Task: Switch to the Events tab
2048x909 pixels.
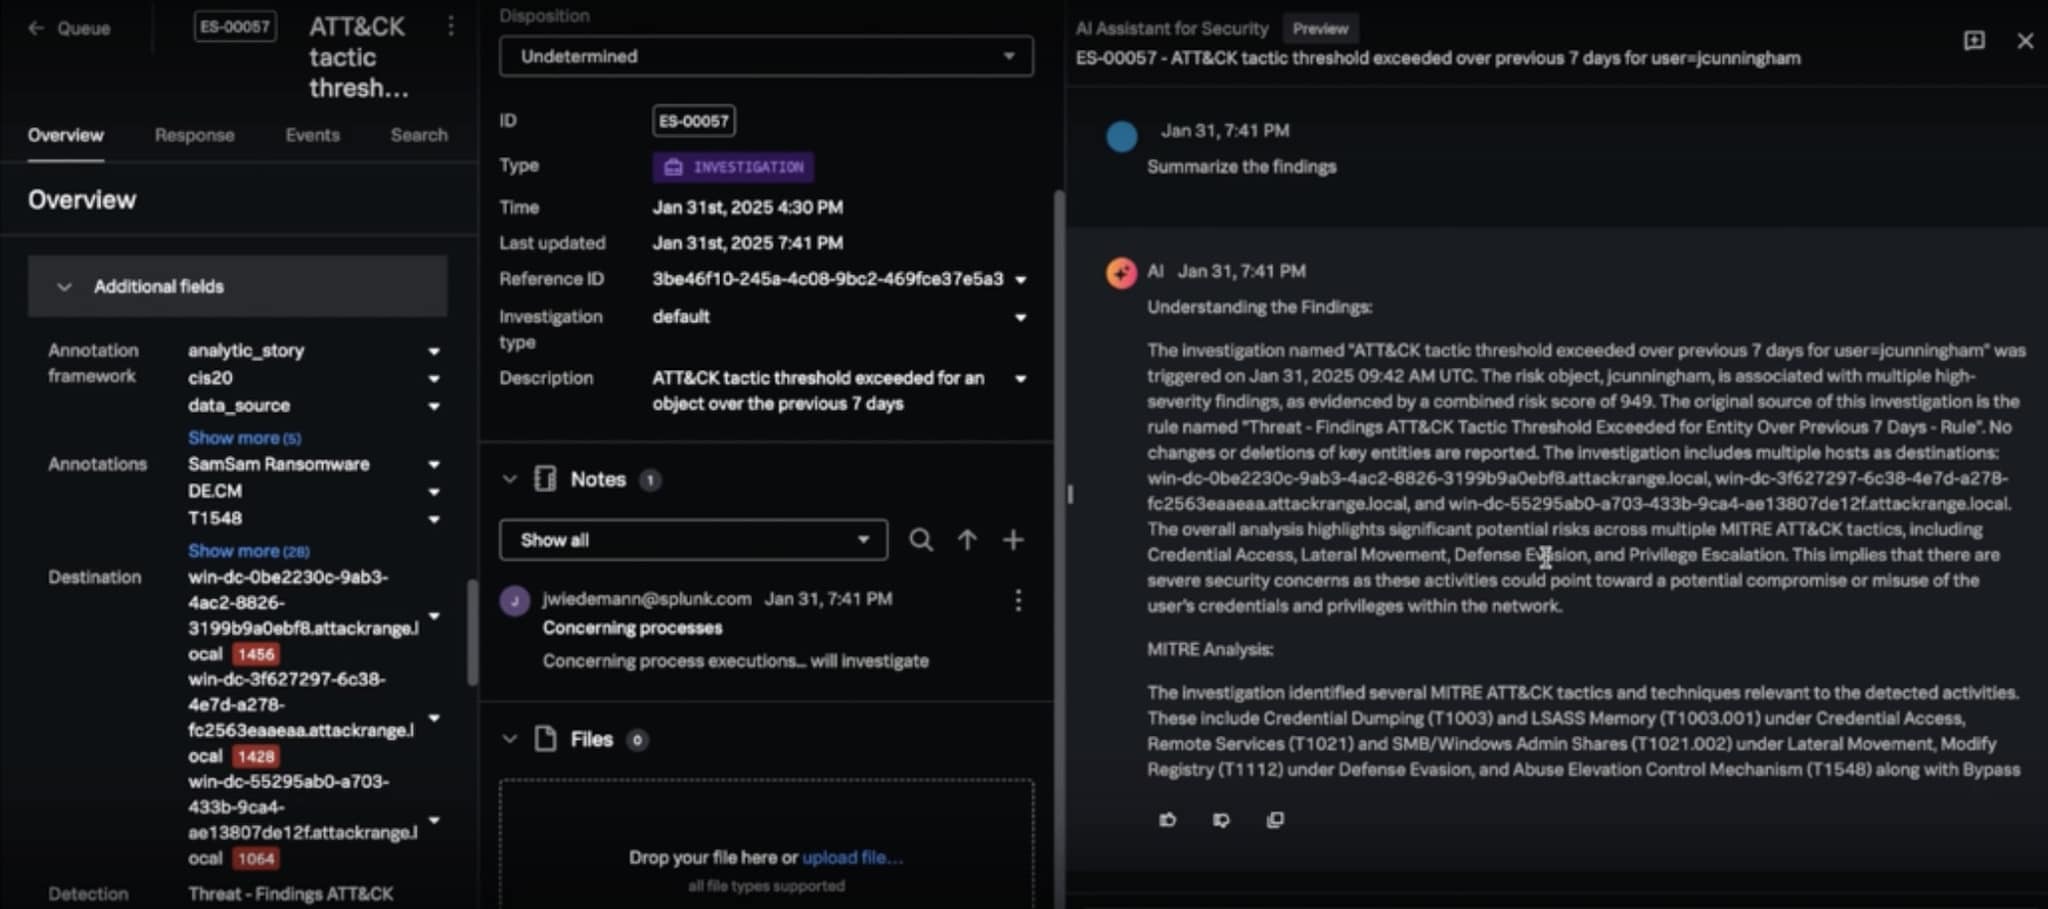Action: [x=312, y=135]
